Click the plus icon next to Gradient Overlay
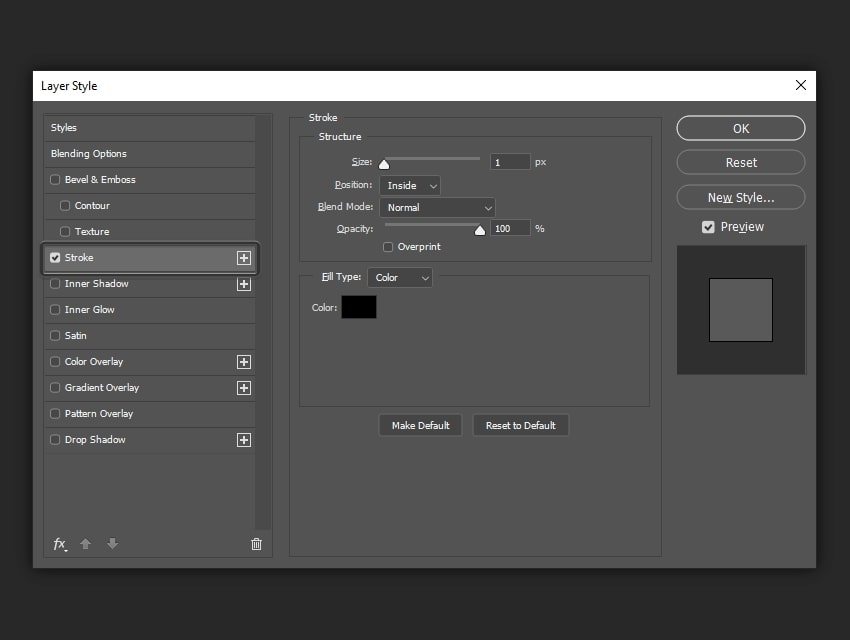850x640 pixels. (x=244, y=387)
